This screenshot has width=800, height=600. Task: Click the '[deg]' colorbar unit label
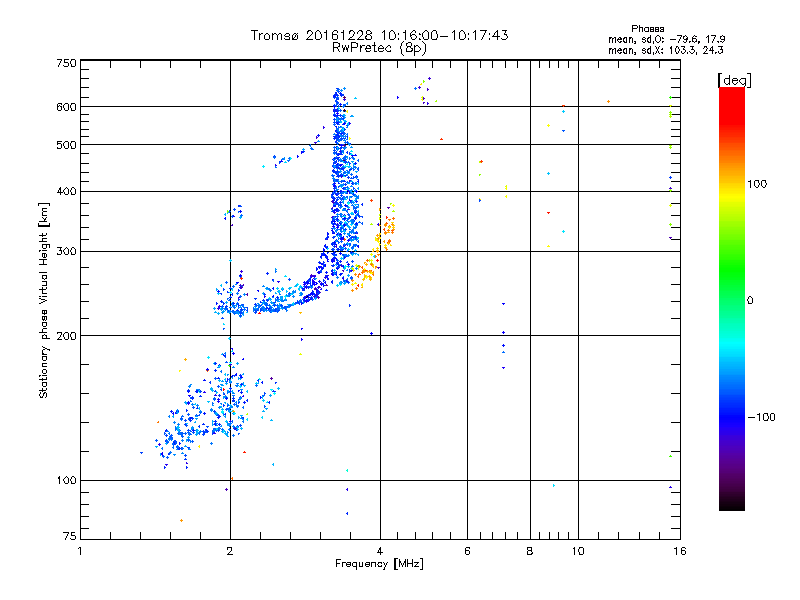pyautogui.click(x=734, y=80)
